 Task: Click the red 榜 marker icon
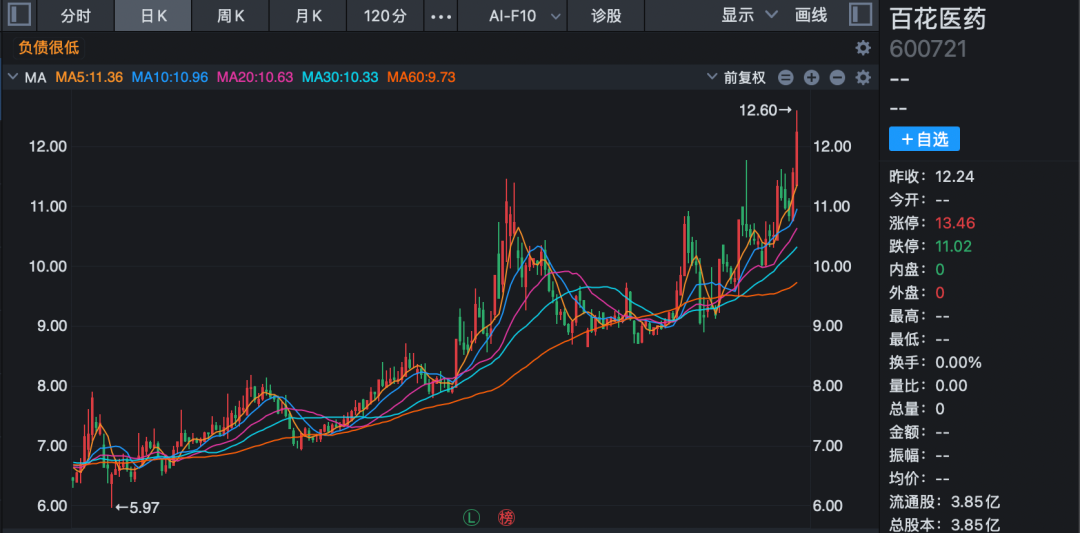[505, 517]
